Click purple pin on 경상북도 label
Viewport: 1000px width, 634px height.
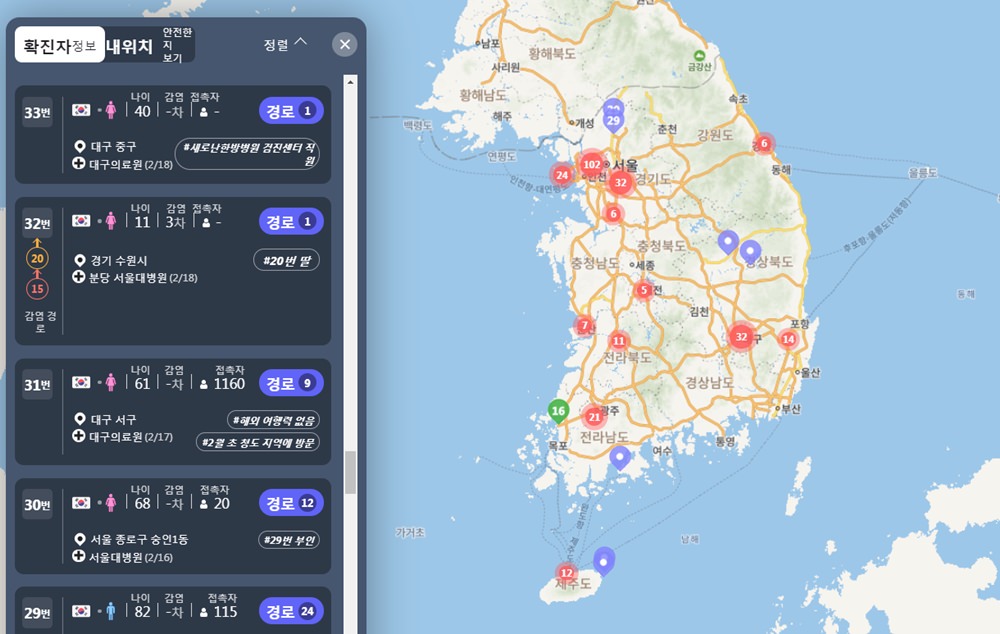pos(750,252)
